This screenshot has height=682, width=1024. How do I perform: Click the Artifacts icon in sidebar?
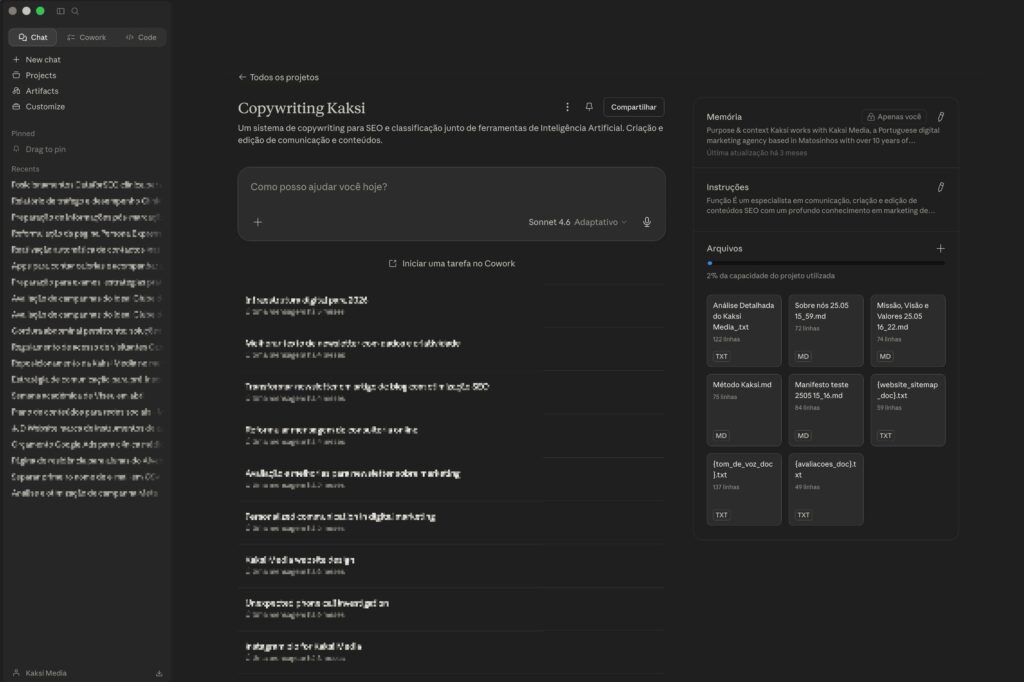16,91
